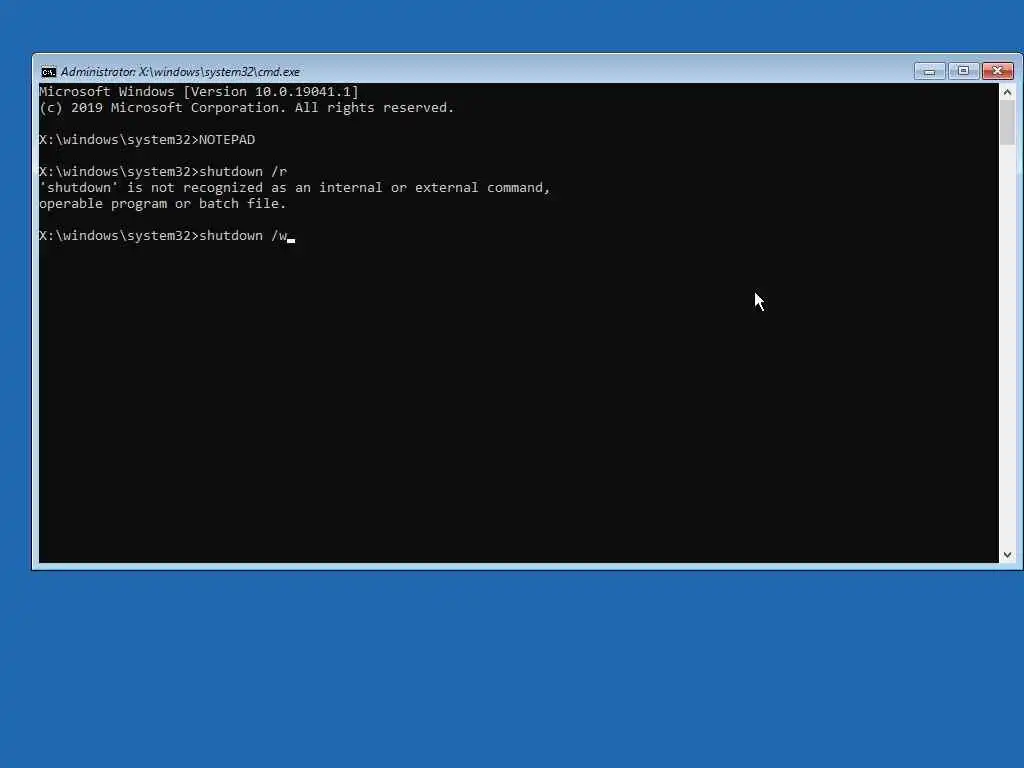Click the 'shutdown /r' command line

click(163, 172)
